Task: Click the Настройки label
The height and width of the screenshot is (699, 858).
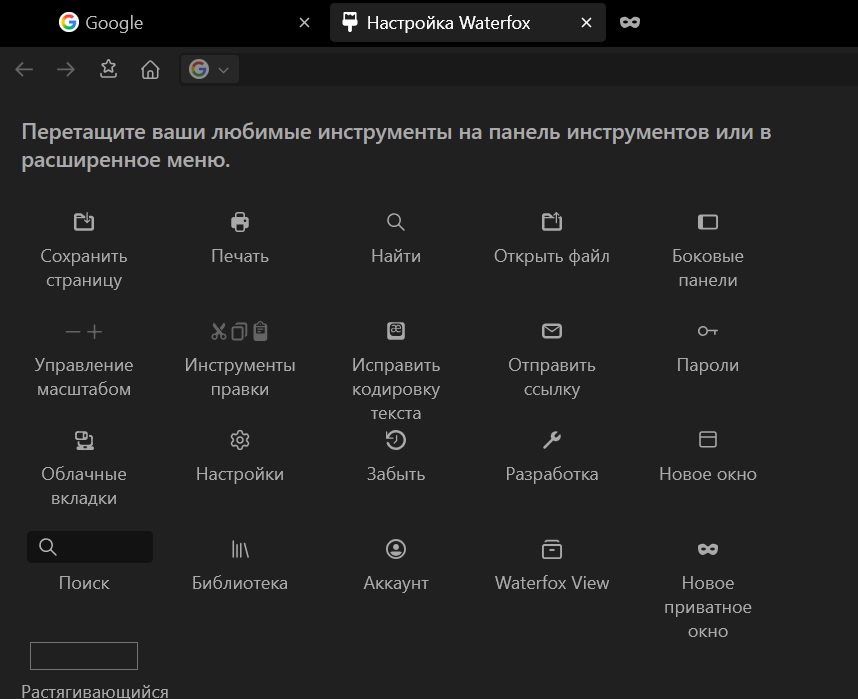Action: [240, 474]
